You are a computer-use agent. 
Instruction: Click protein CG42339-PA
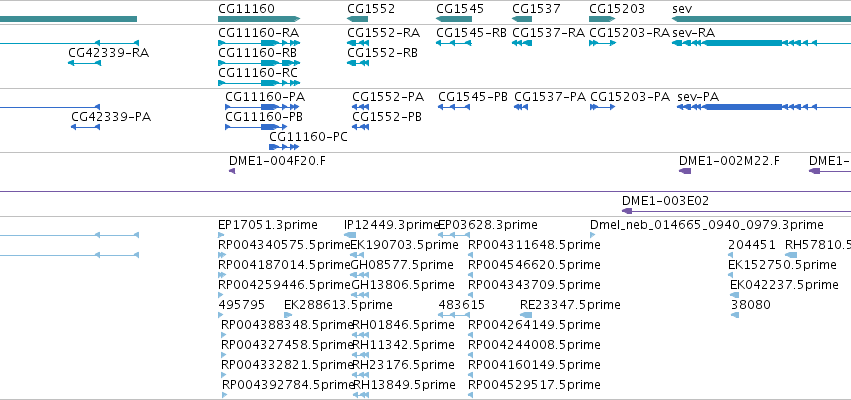pos(85,127)
